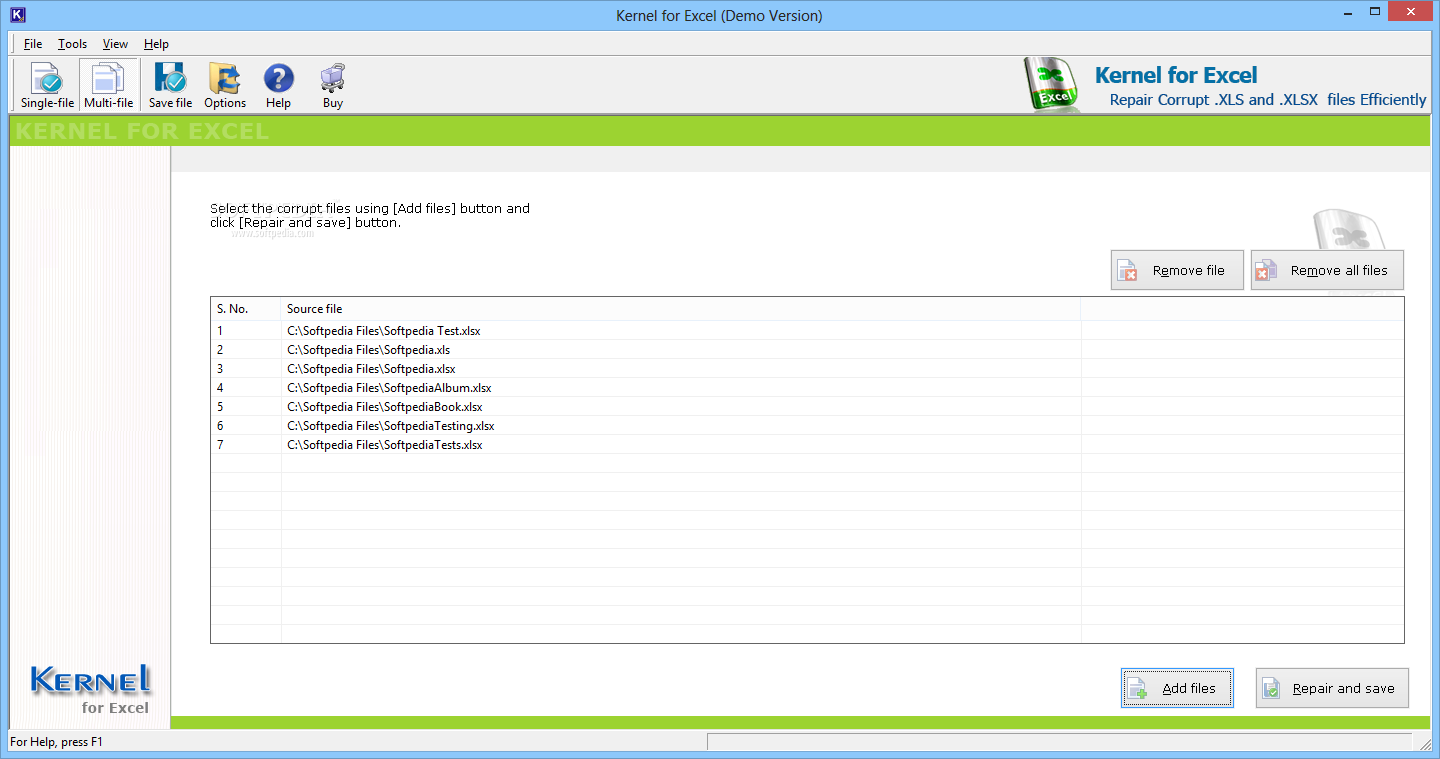Click serial number 7 cell
Viewport: 1440px width, 759px height.
pos(246,444)
